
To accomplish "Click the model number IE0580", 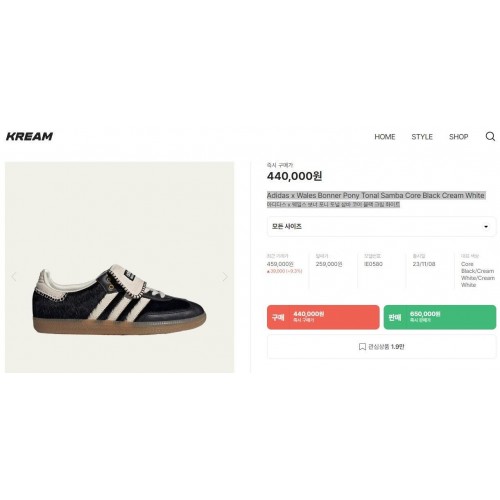I will coord(373,264).
